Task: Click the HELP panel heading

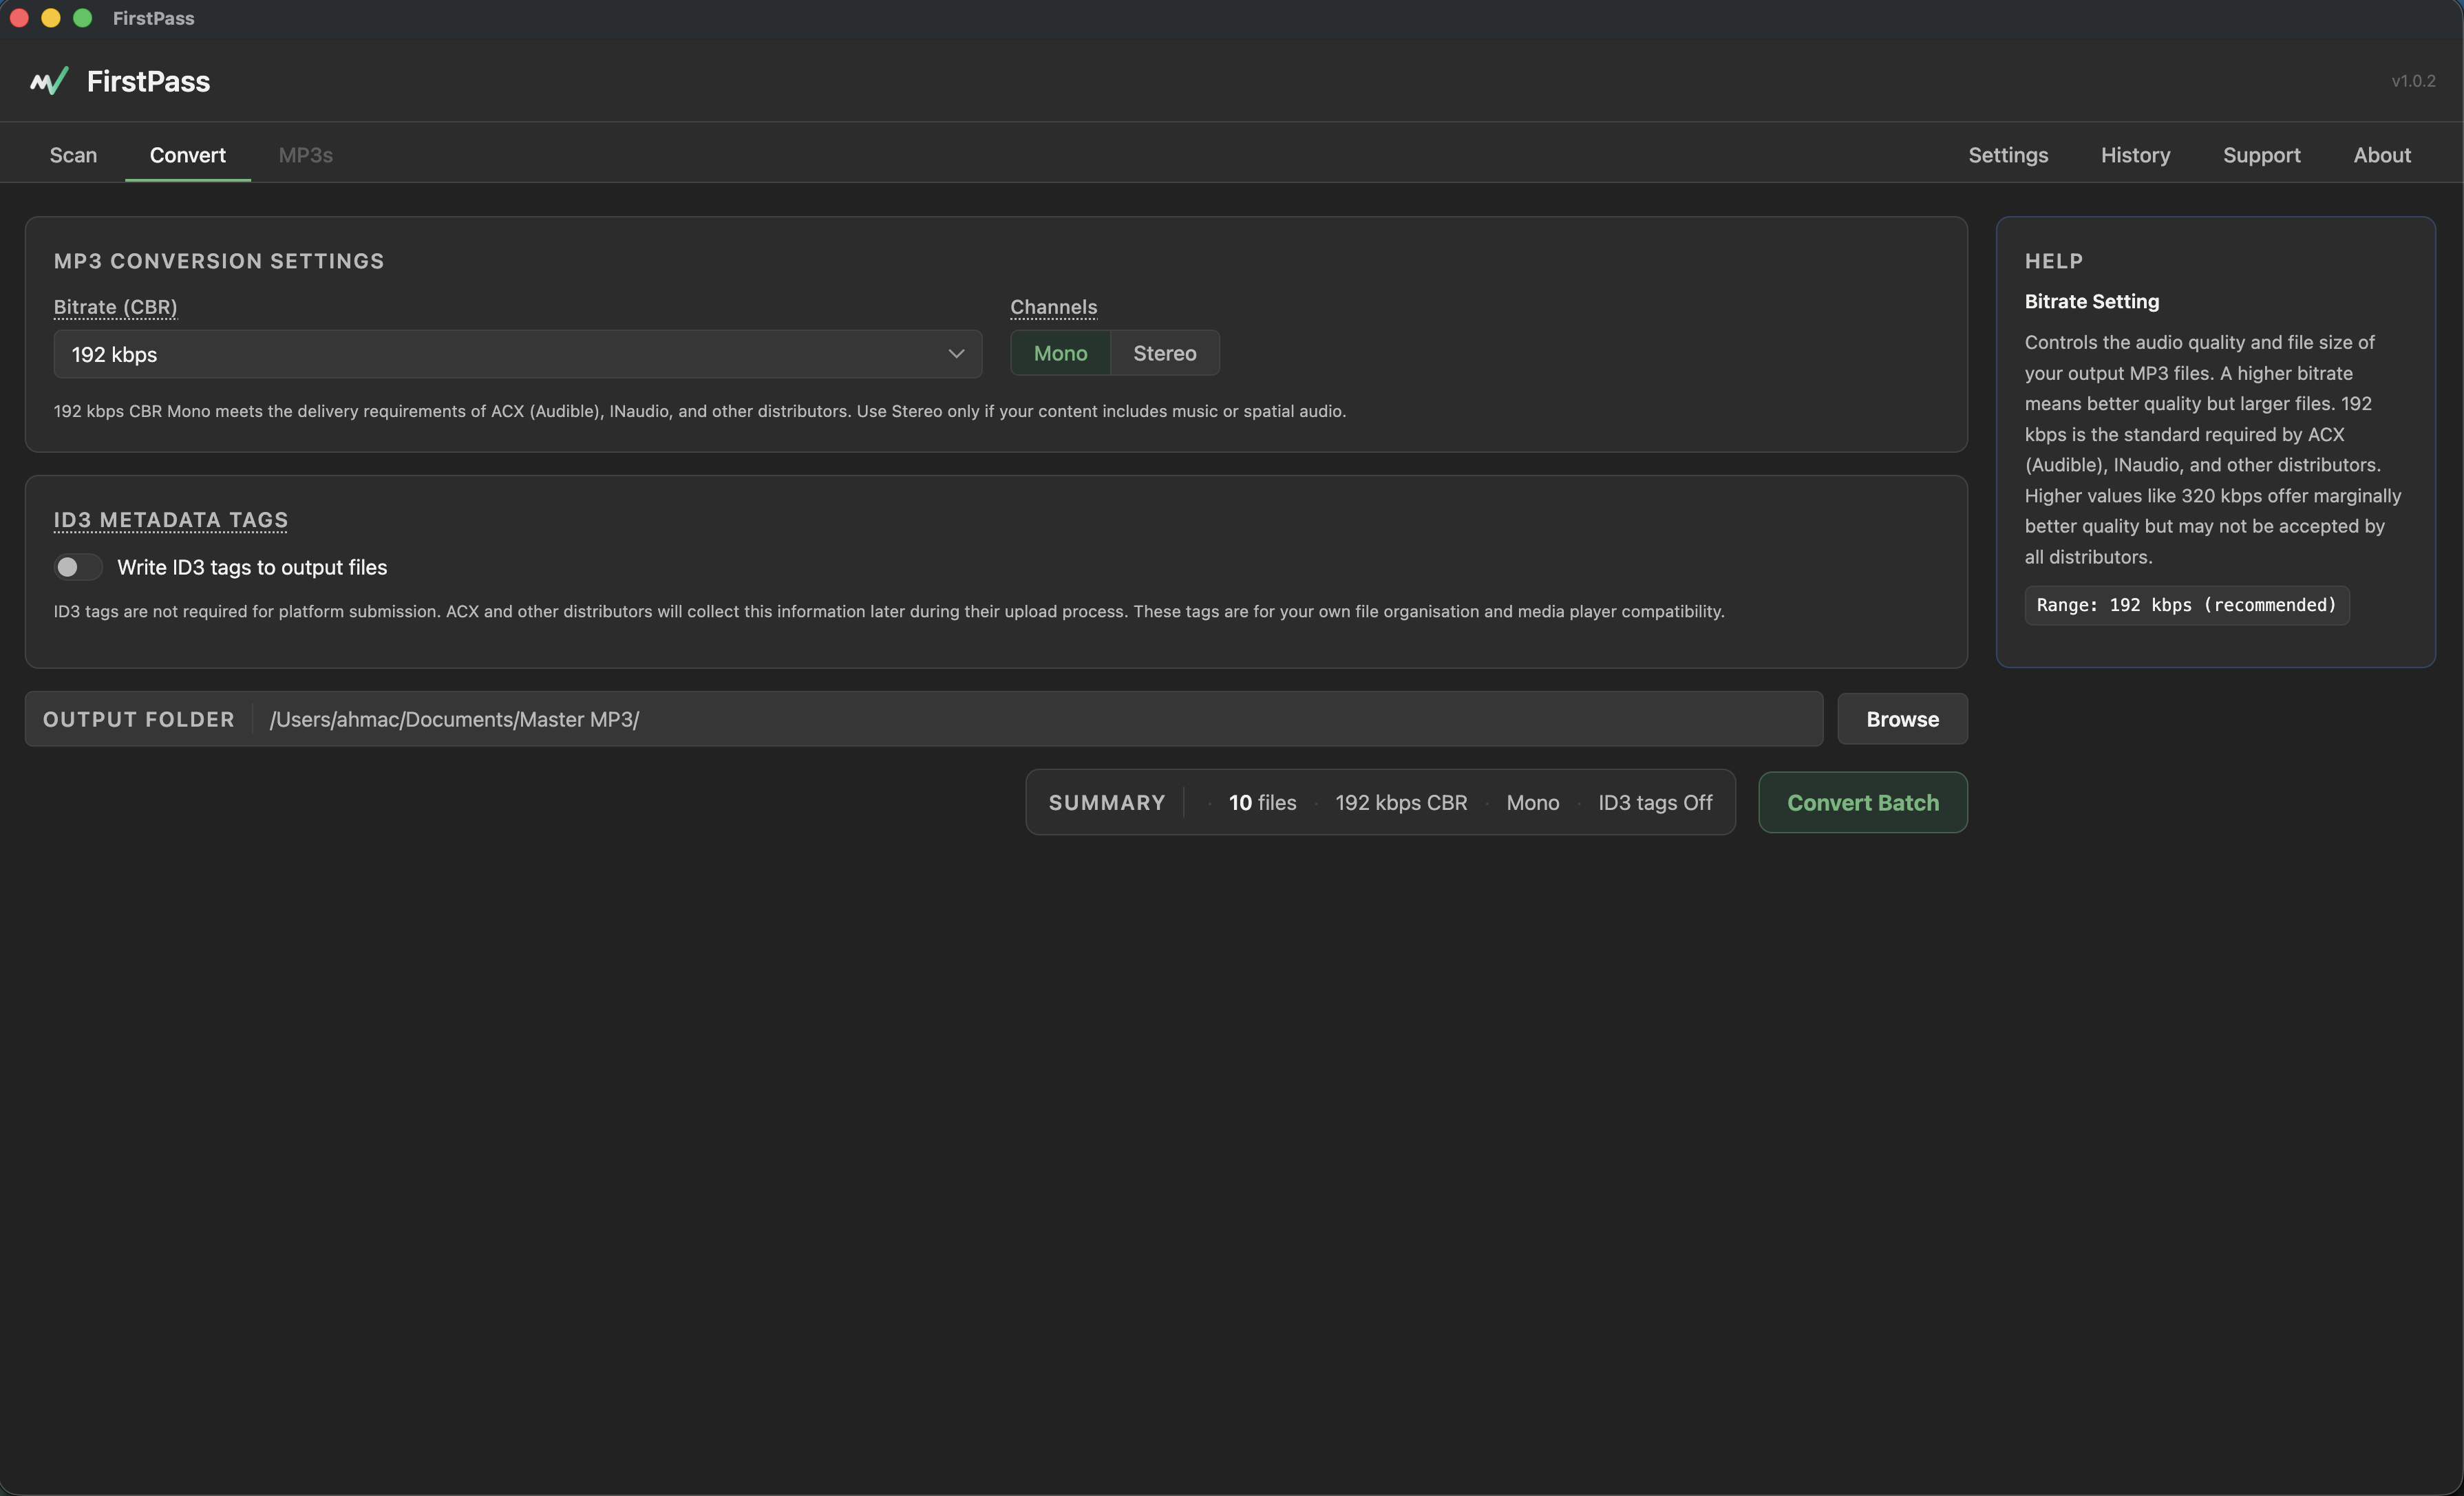Action: [2054, 261]
